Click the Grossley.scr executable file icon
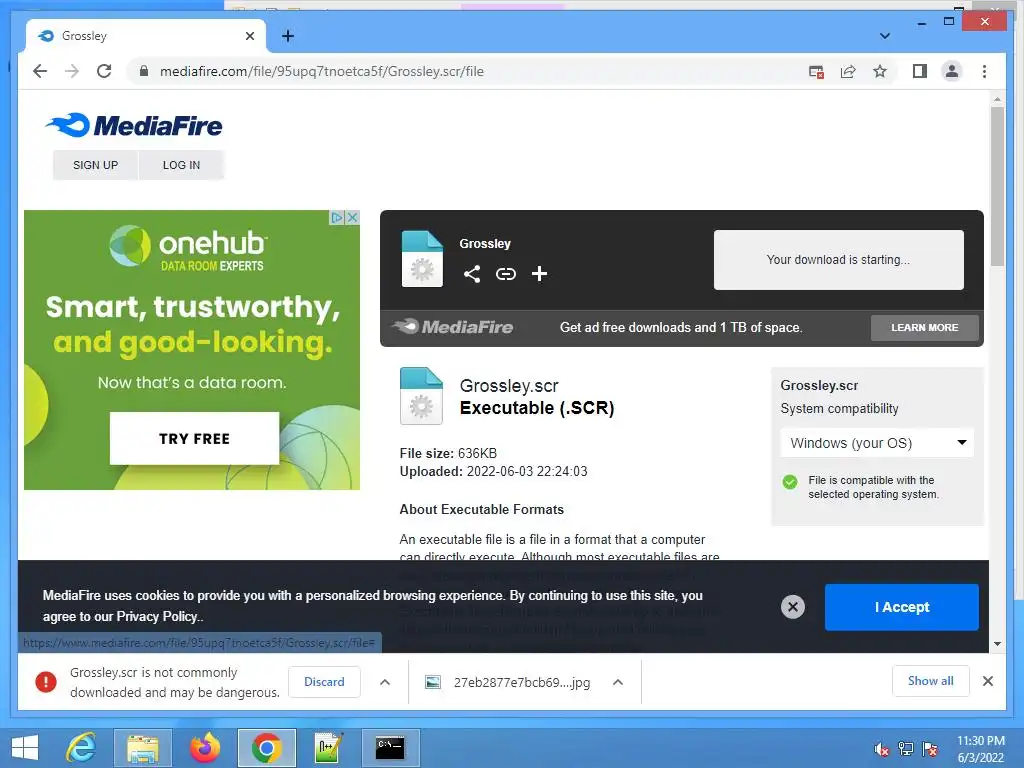Screen dimensions: 1024x768 (x=421, y=396)
